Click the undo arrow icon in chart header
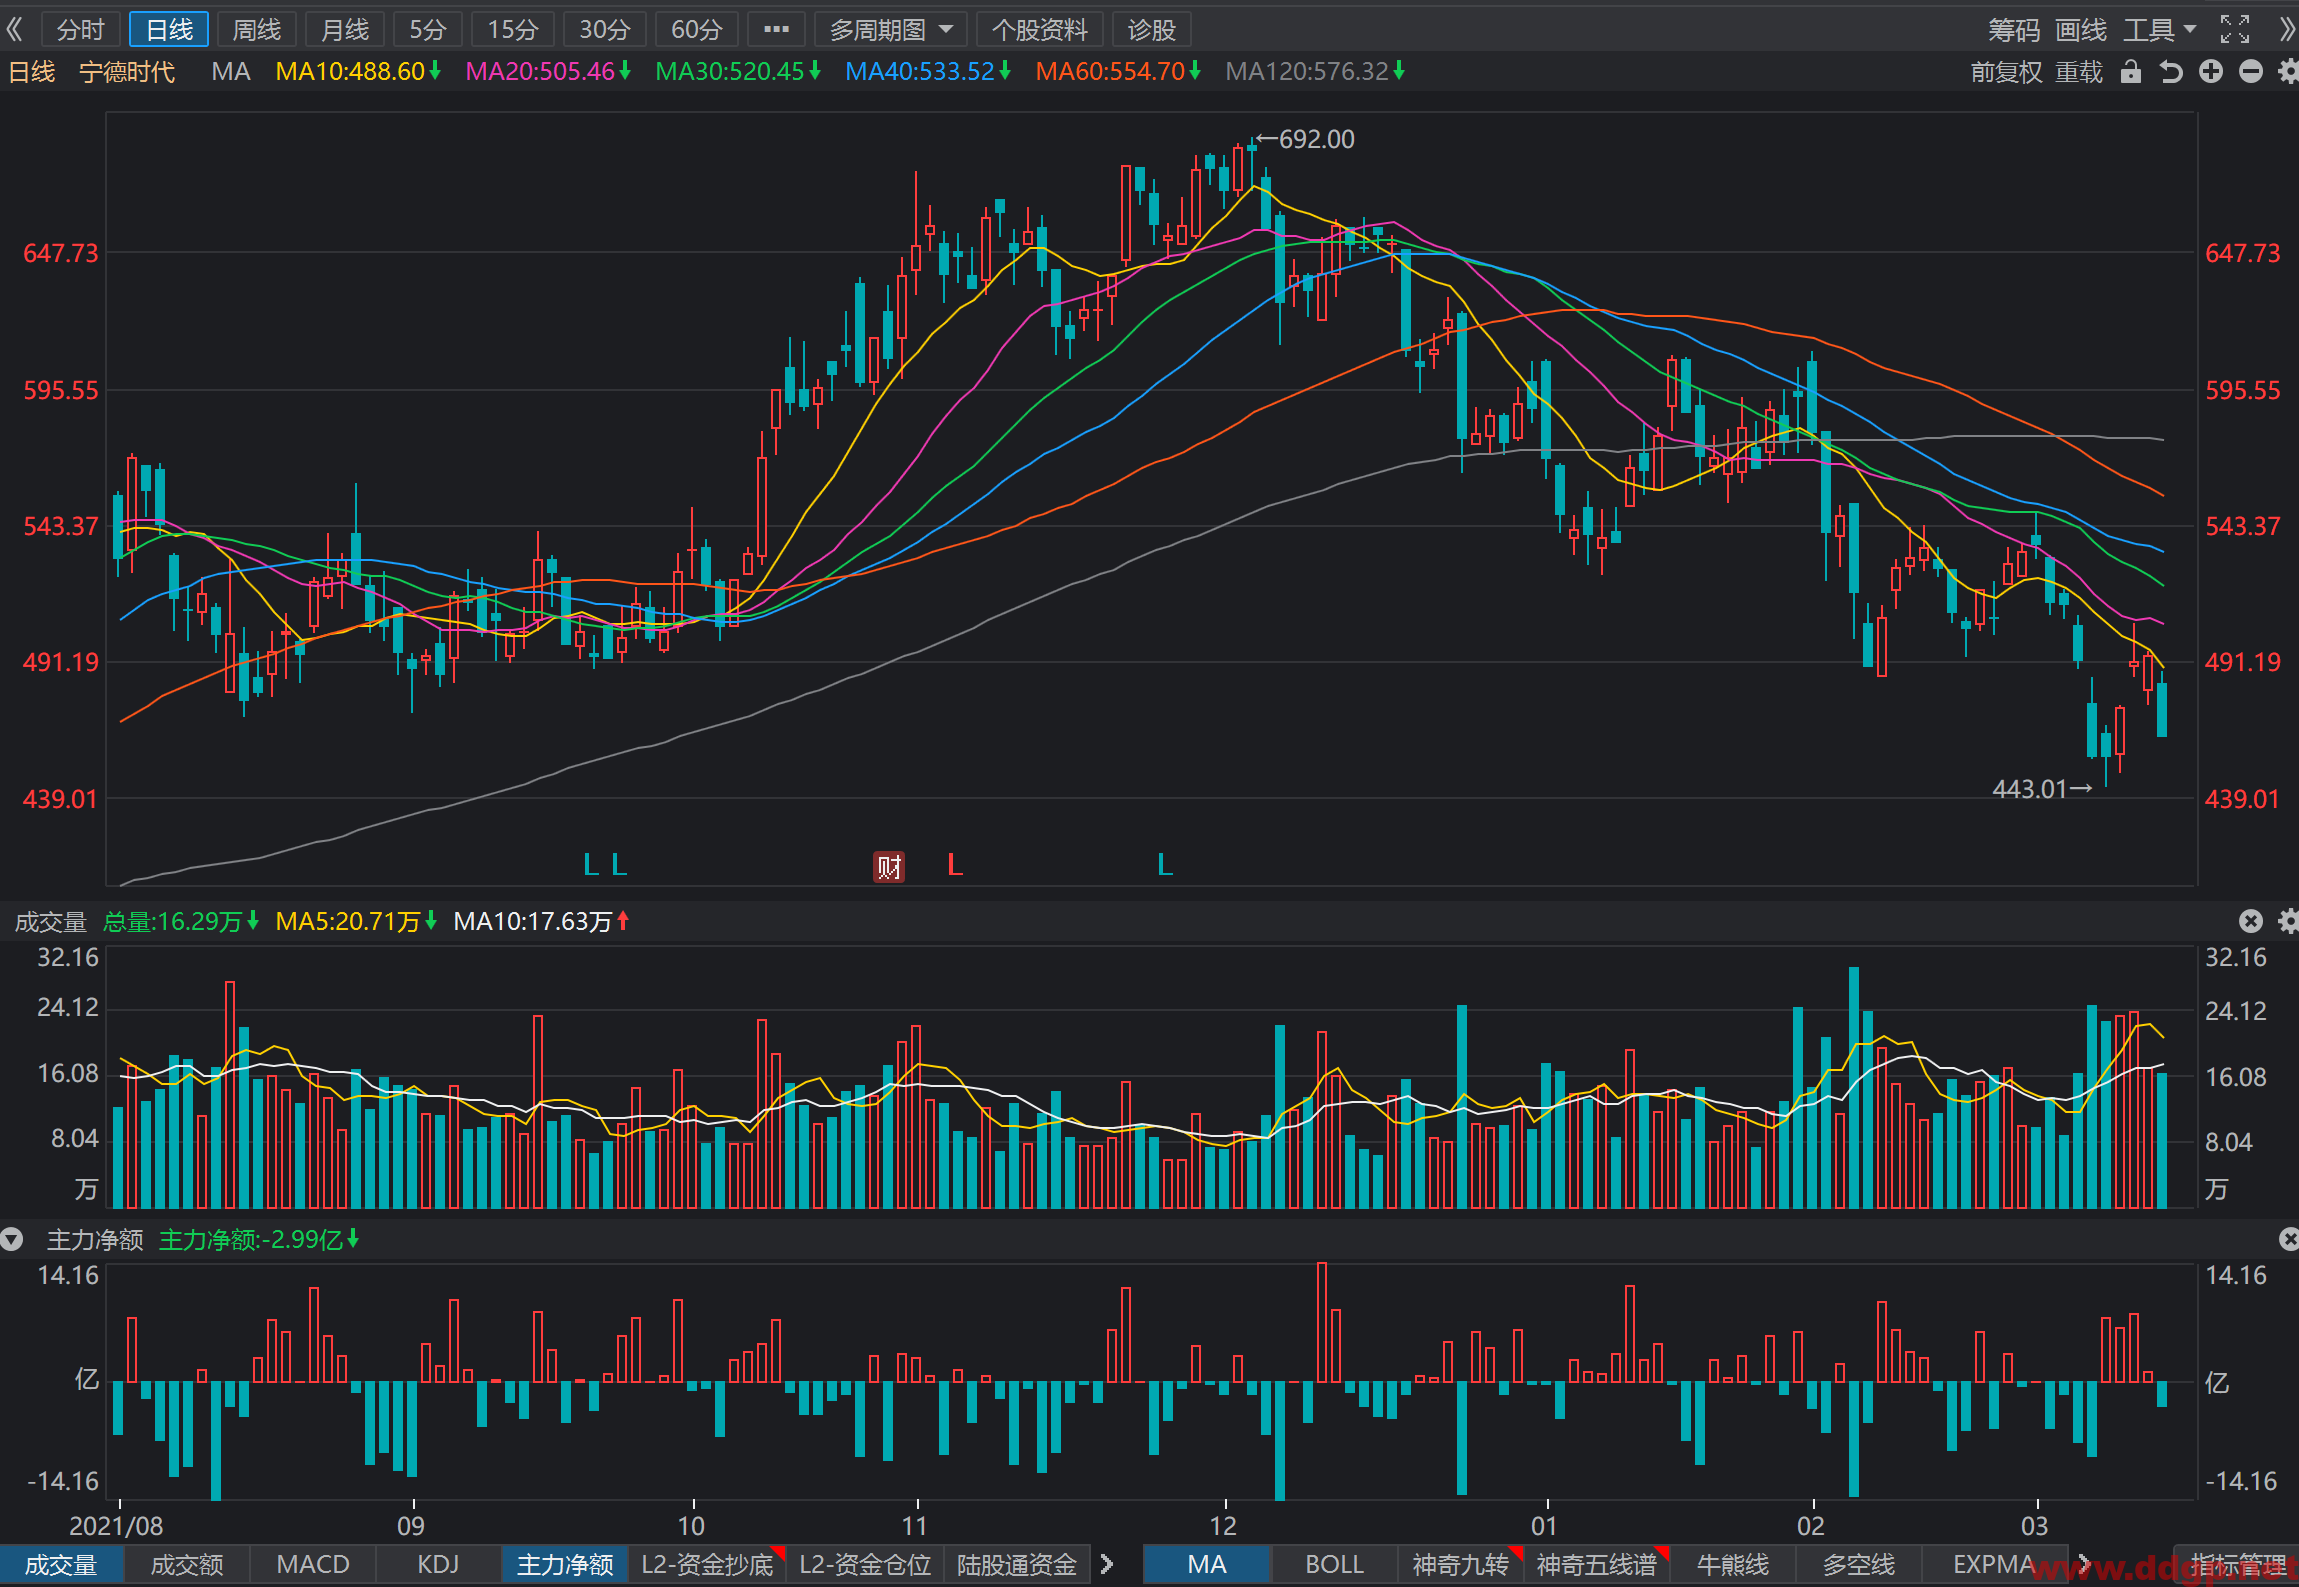The image size is (2299, 1587). pos(2171,72)
